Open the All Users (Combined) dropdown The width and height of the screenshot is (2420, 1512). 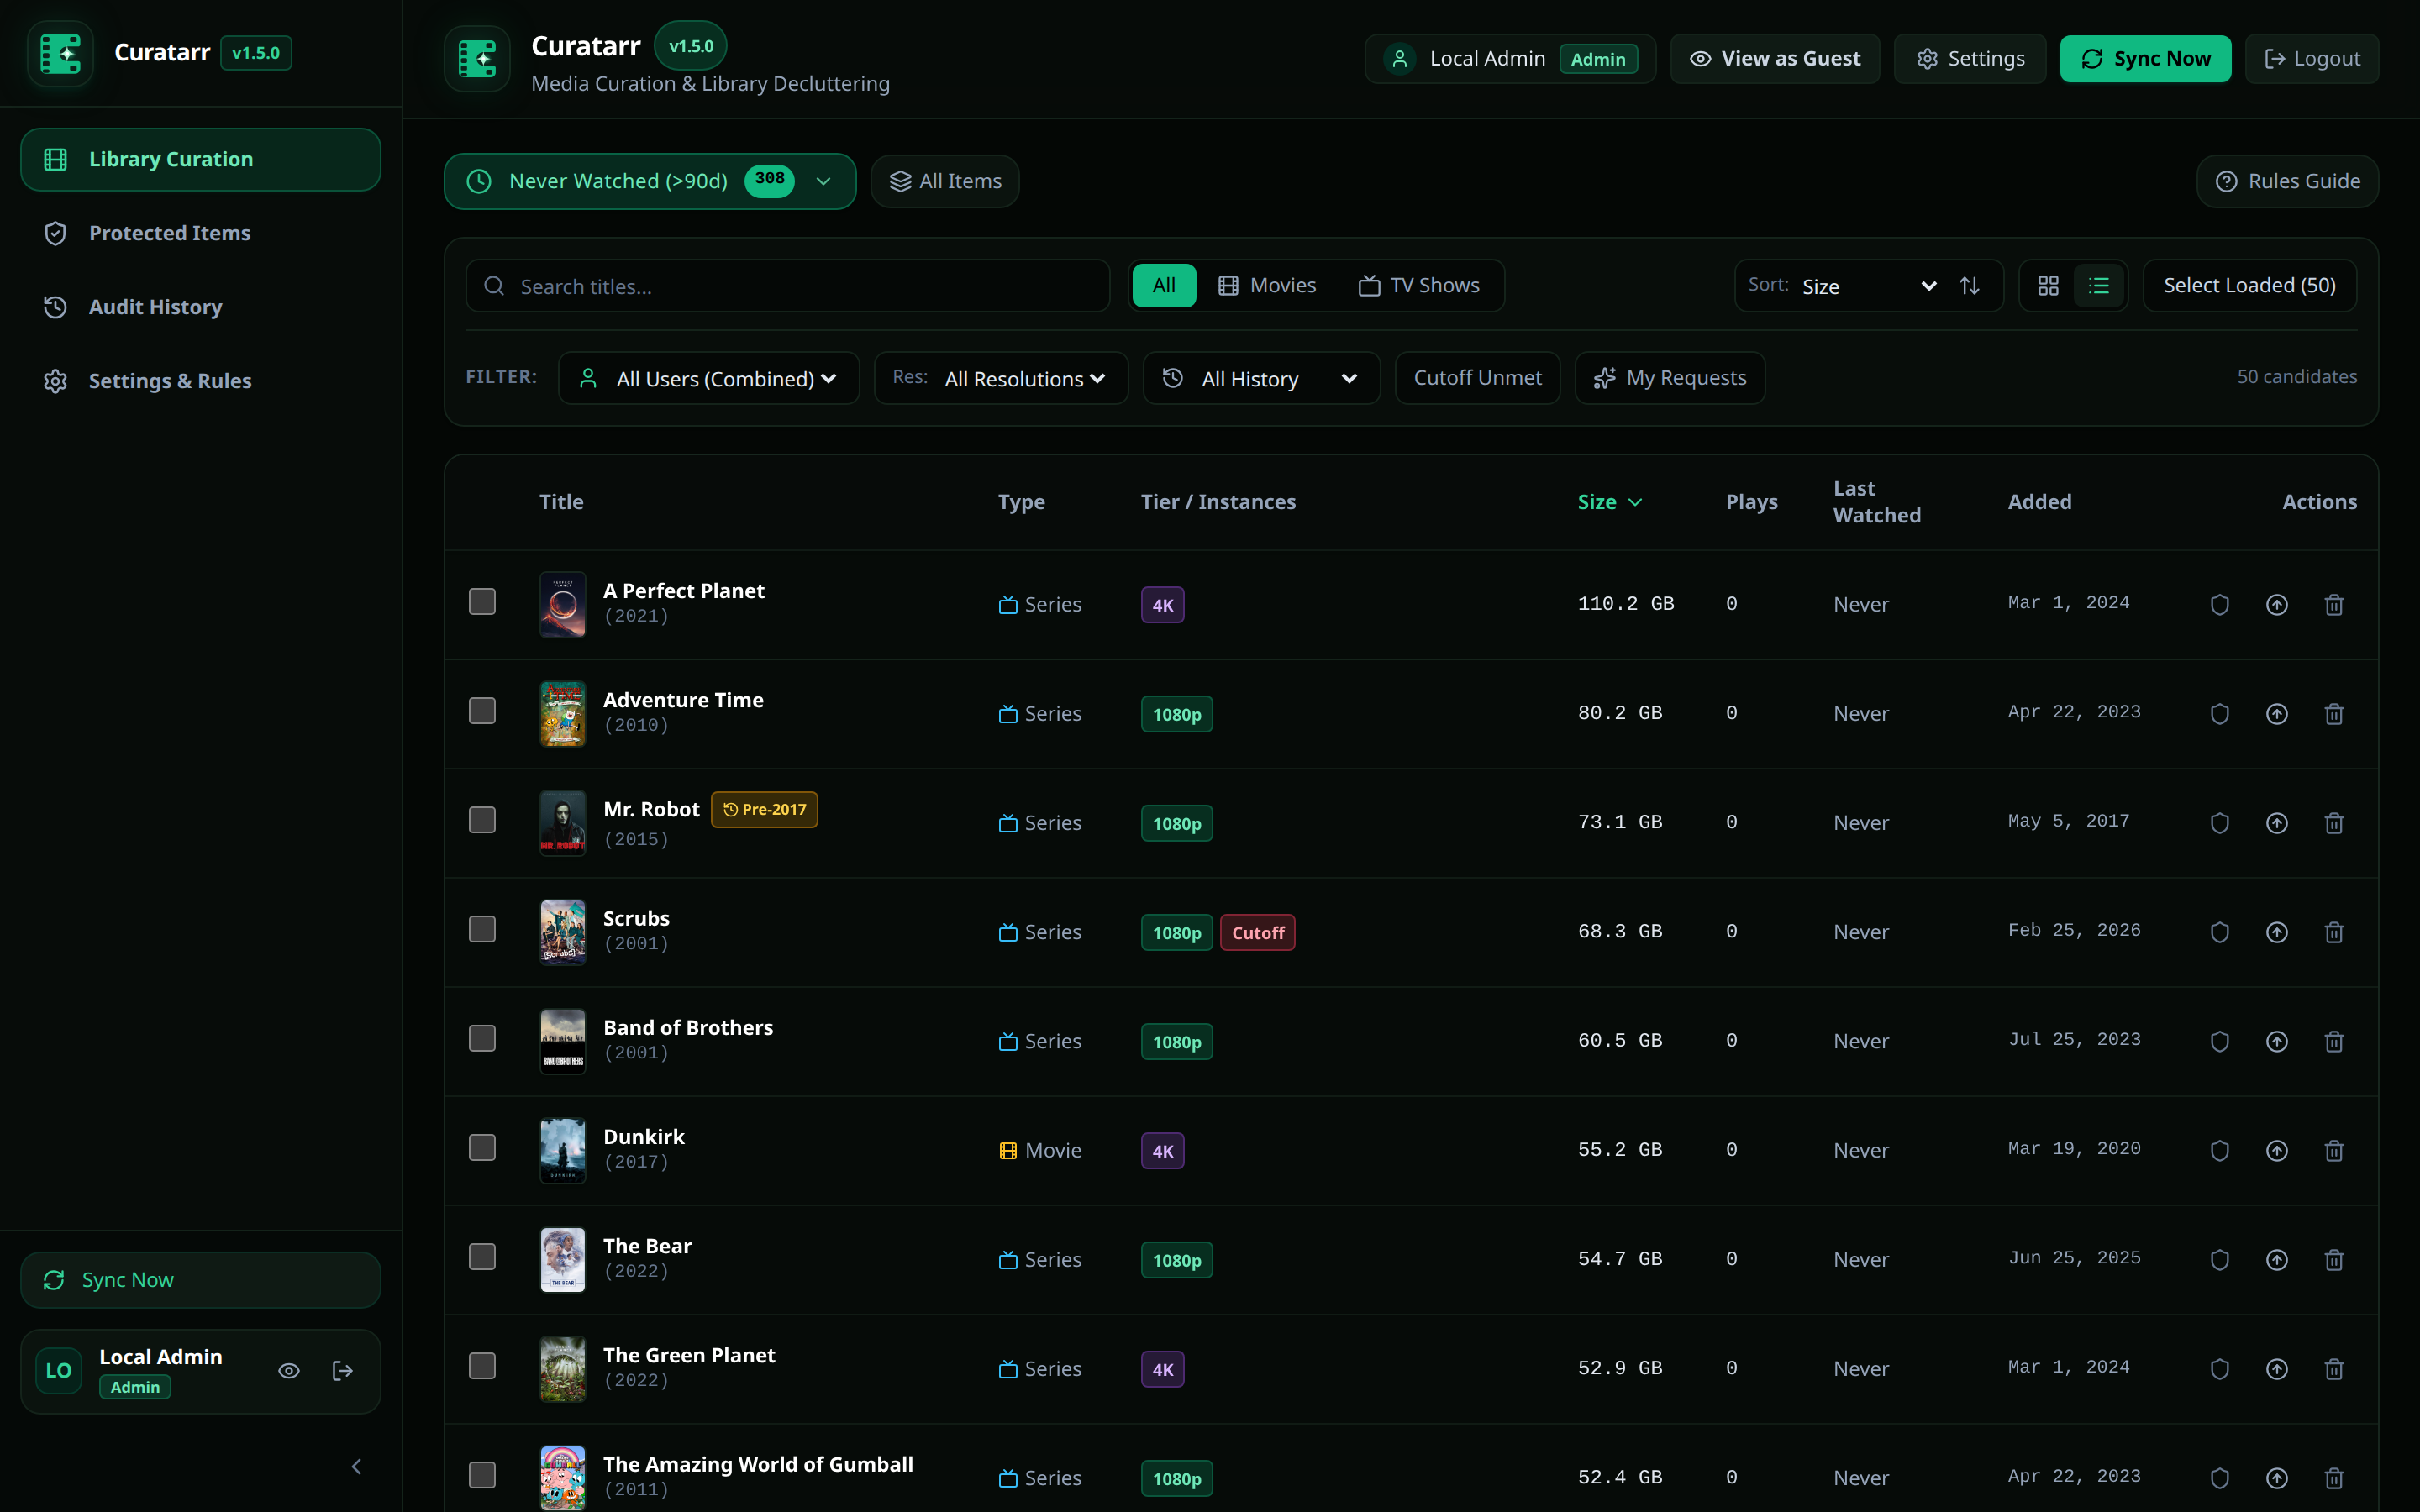click(709, 378)
